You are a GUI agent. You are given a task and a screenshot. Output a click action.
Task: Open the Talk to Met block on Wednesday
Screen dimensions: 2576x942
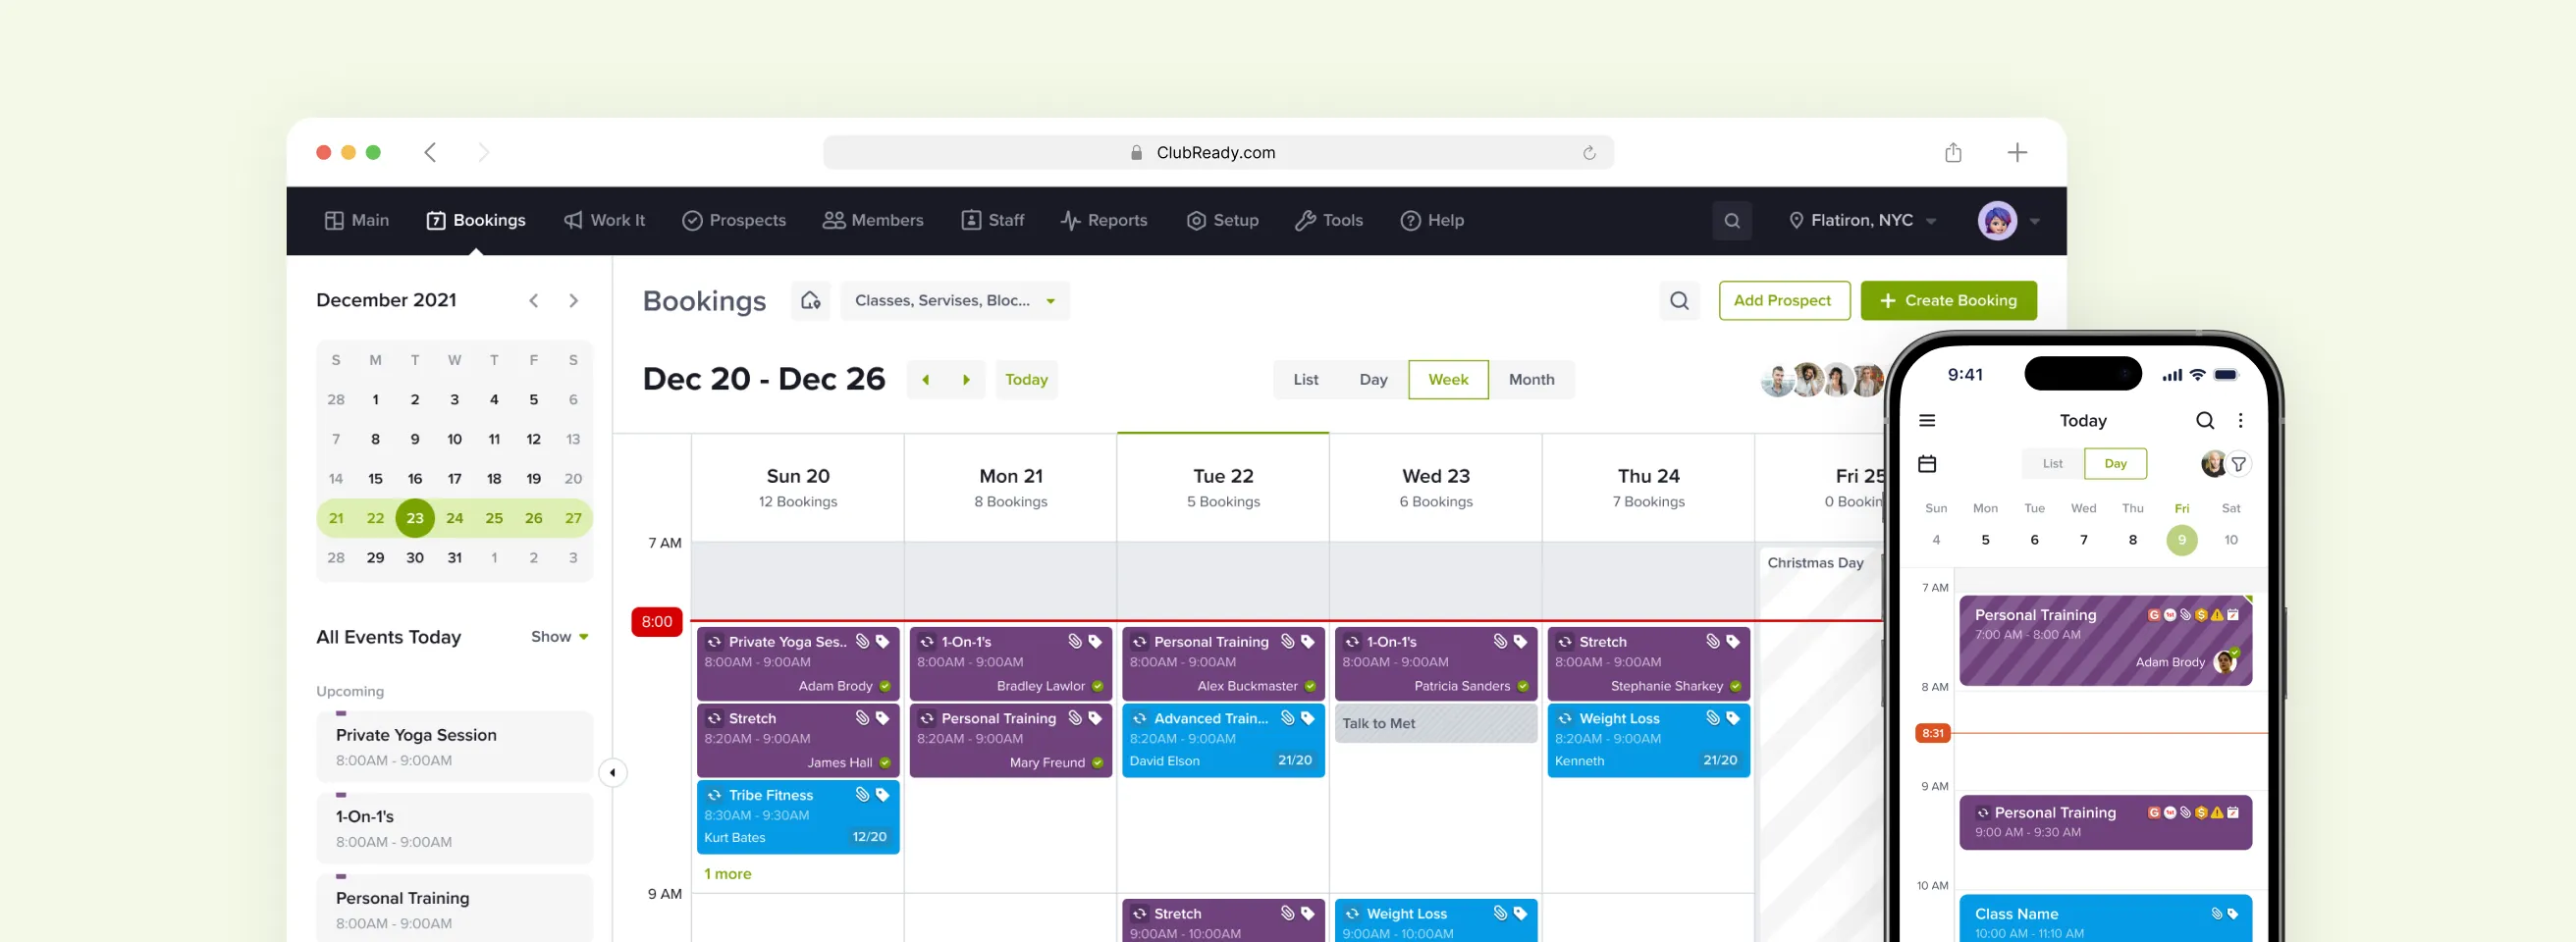(1436, 723)
